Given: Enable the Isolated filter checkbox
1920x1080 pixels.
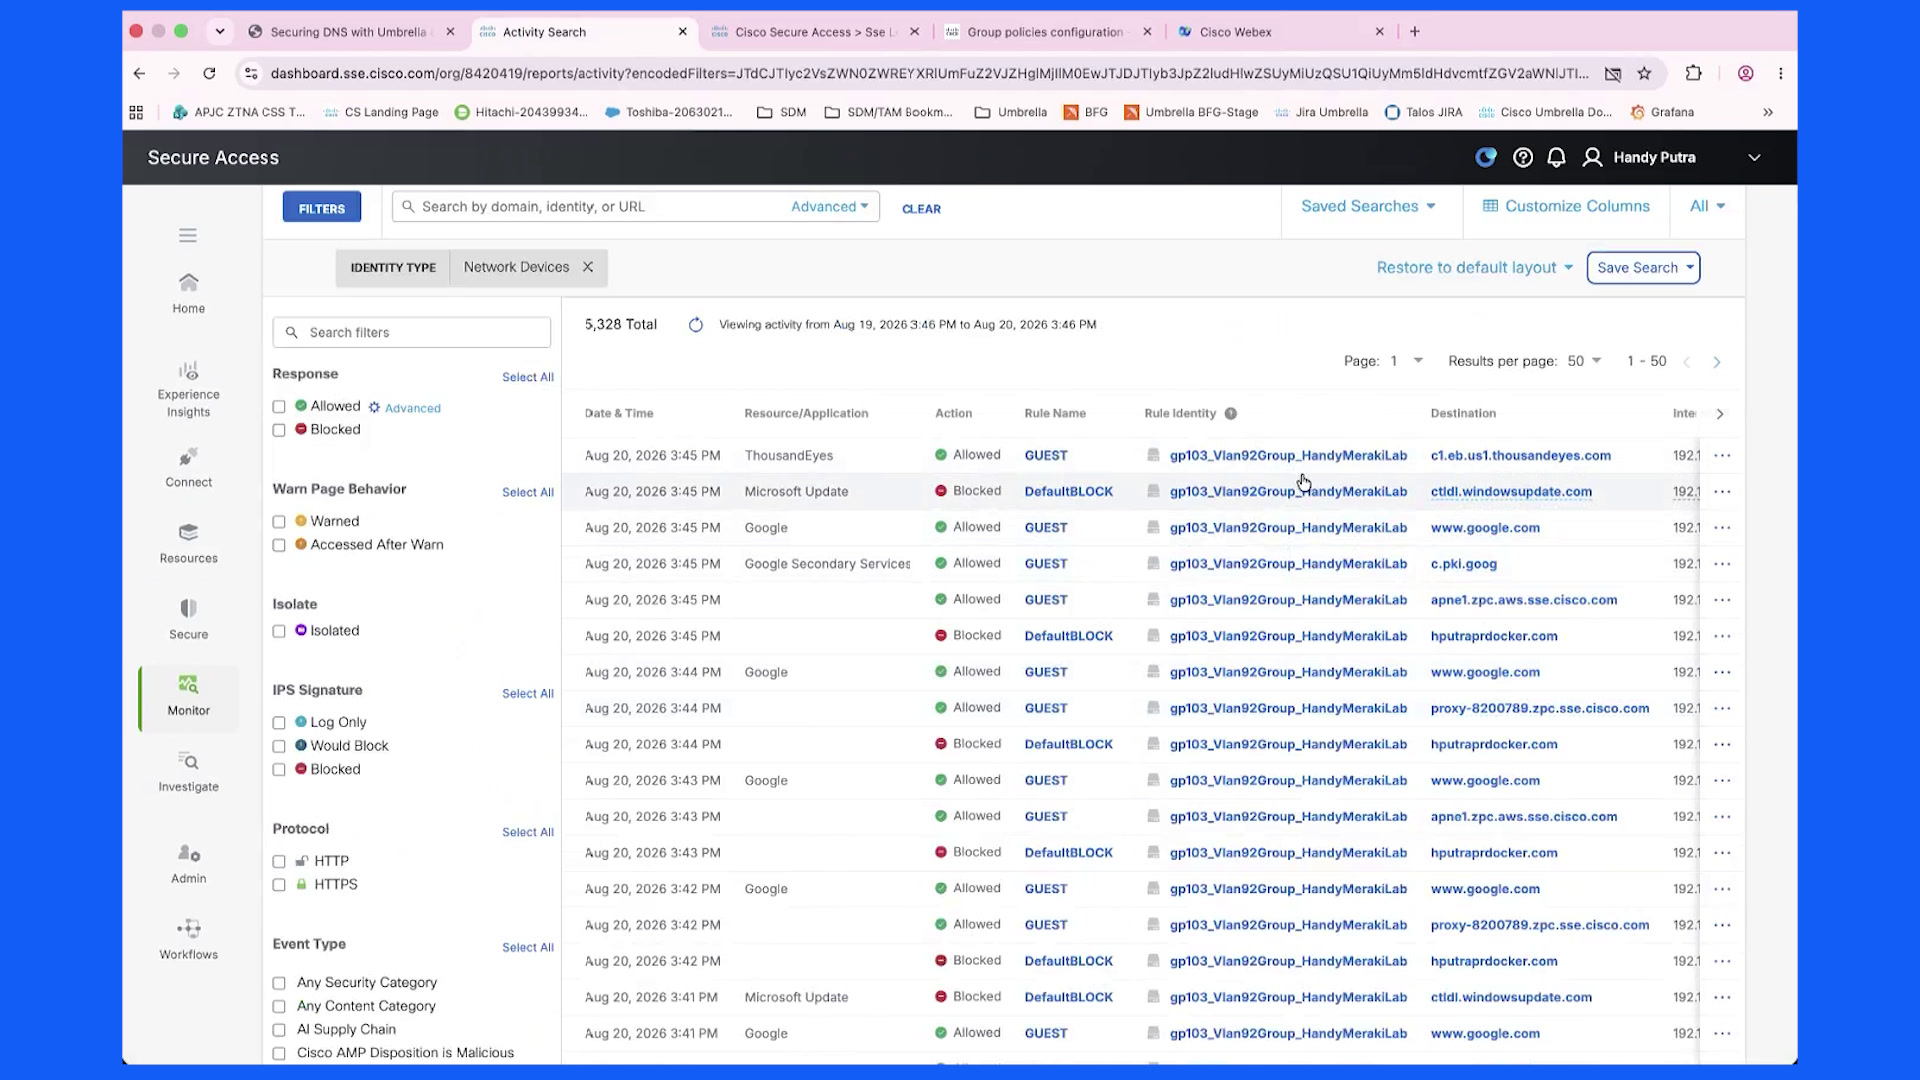Looking at the screenshot, I should coord(279,631).
